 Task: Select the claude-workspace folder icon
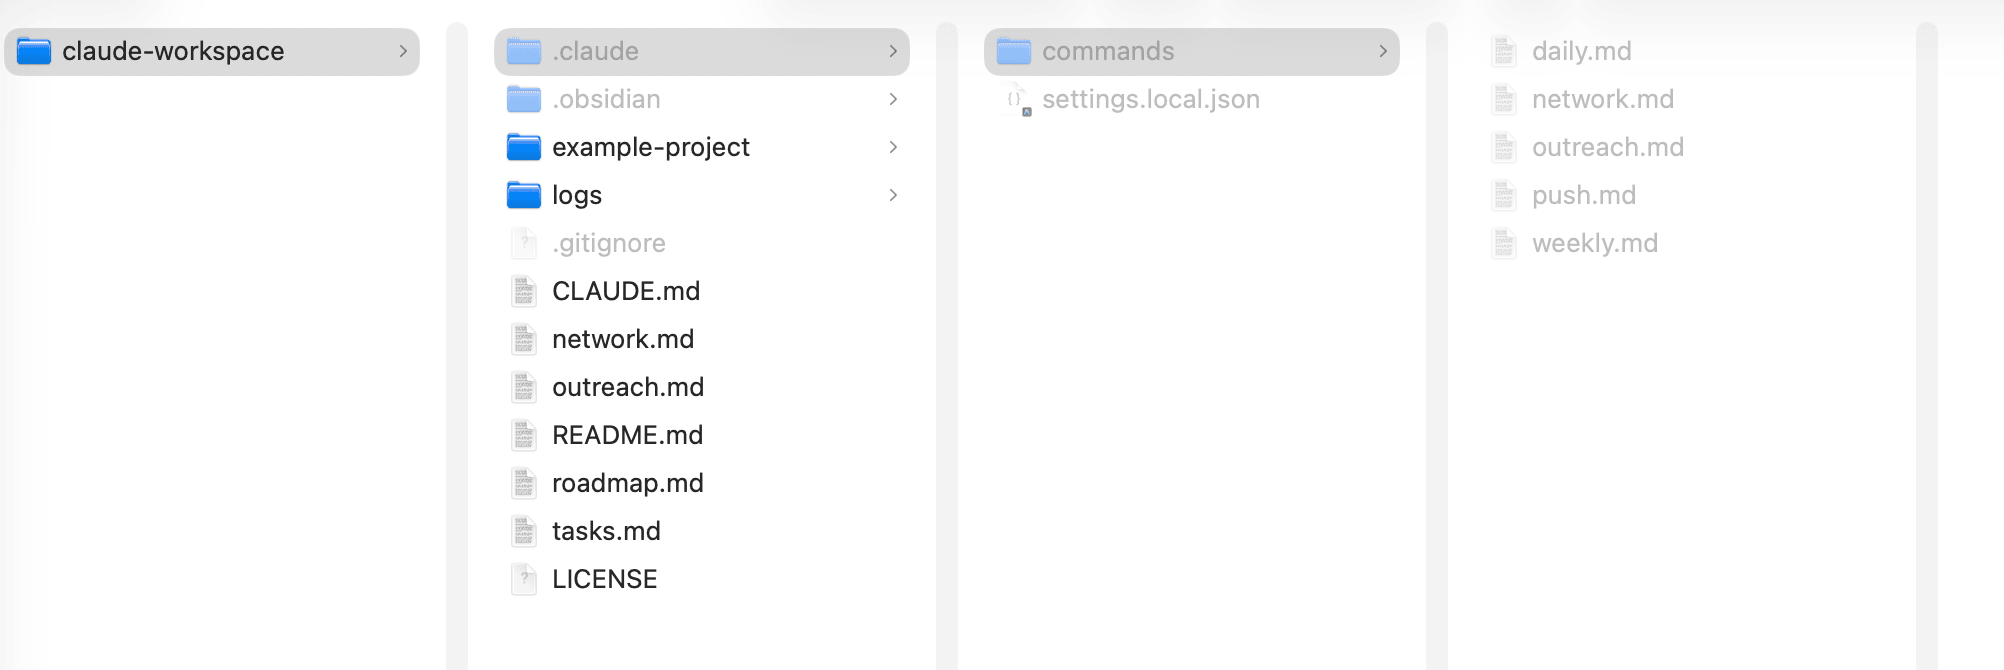[33, 50]
